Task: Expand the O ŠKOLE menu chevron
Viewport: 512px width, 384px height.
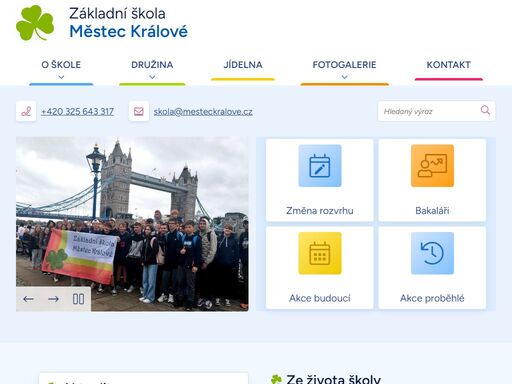Action: pos(61,77)
